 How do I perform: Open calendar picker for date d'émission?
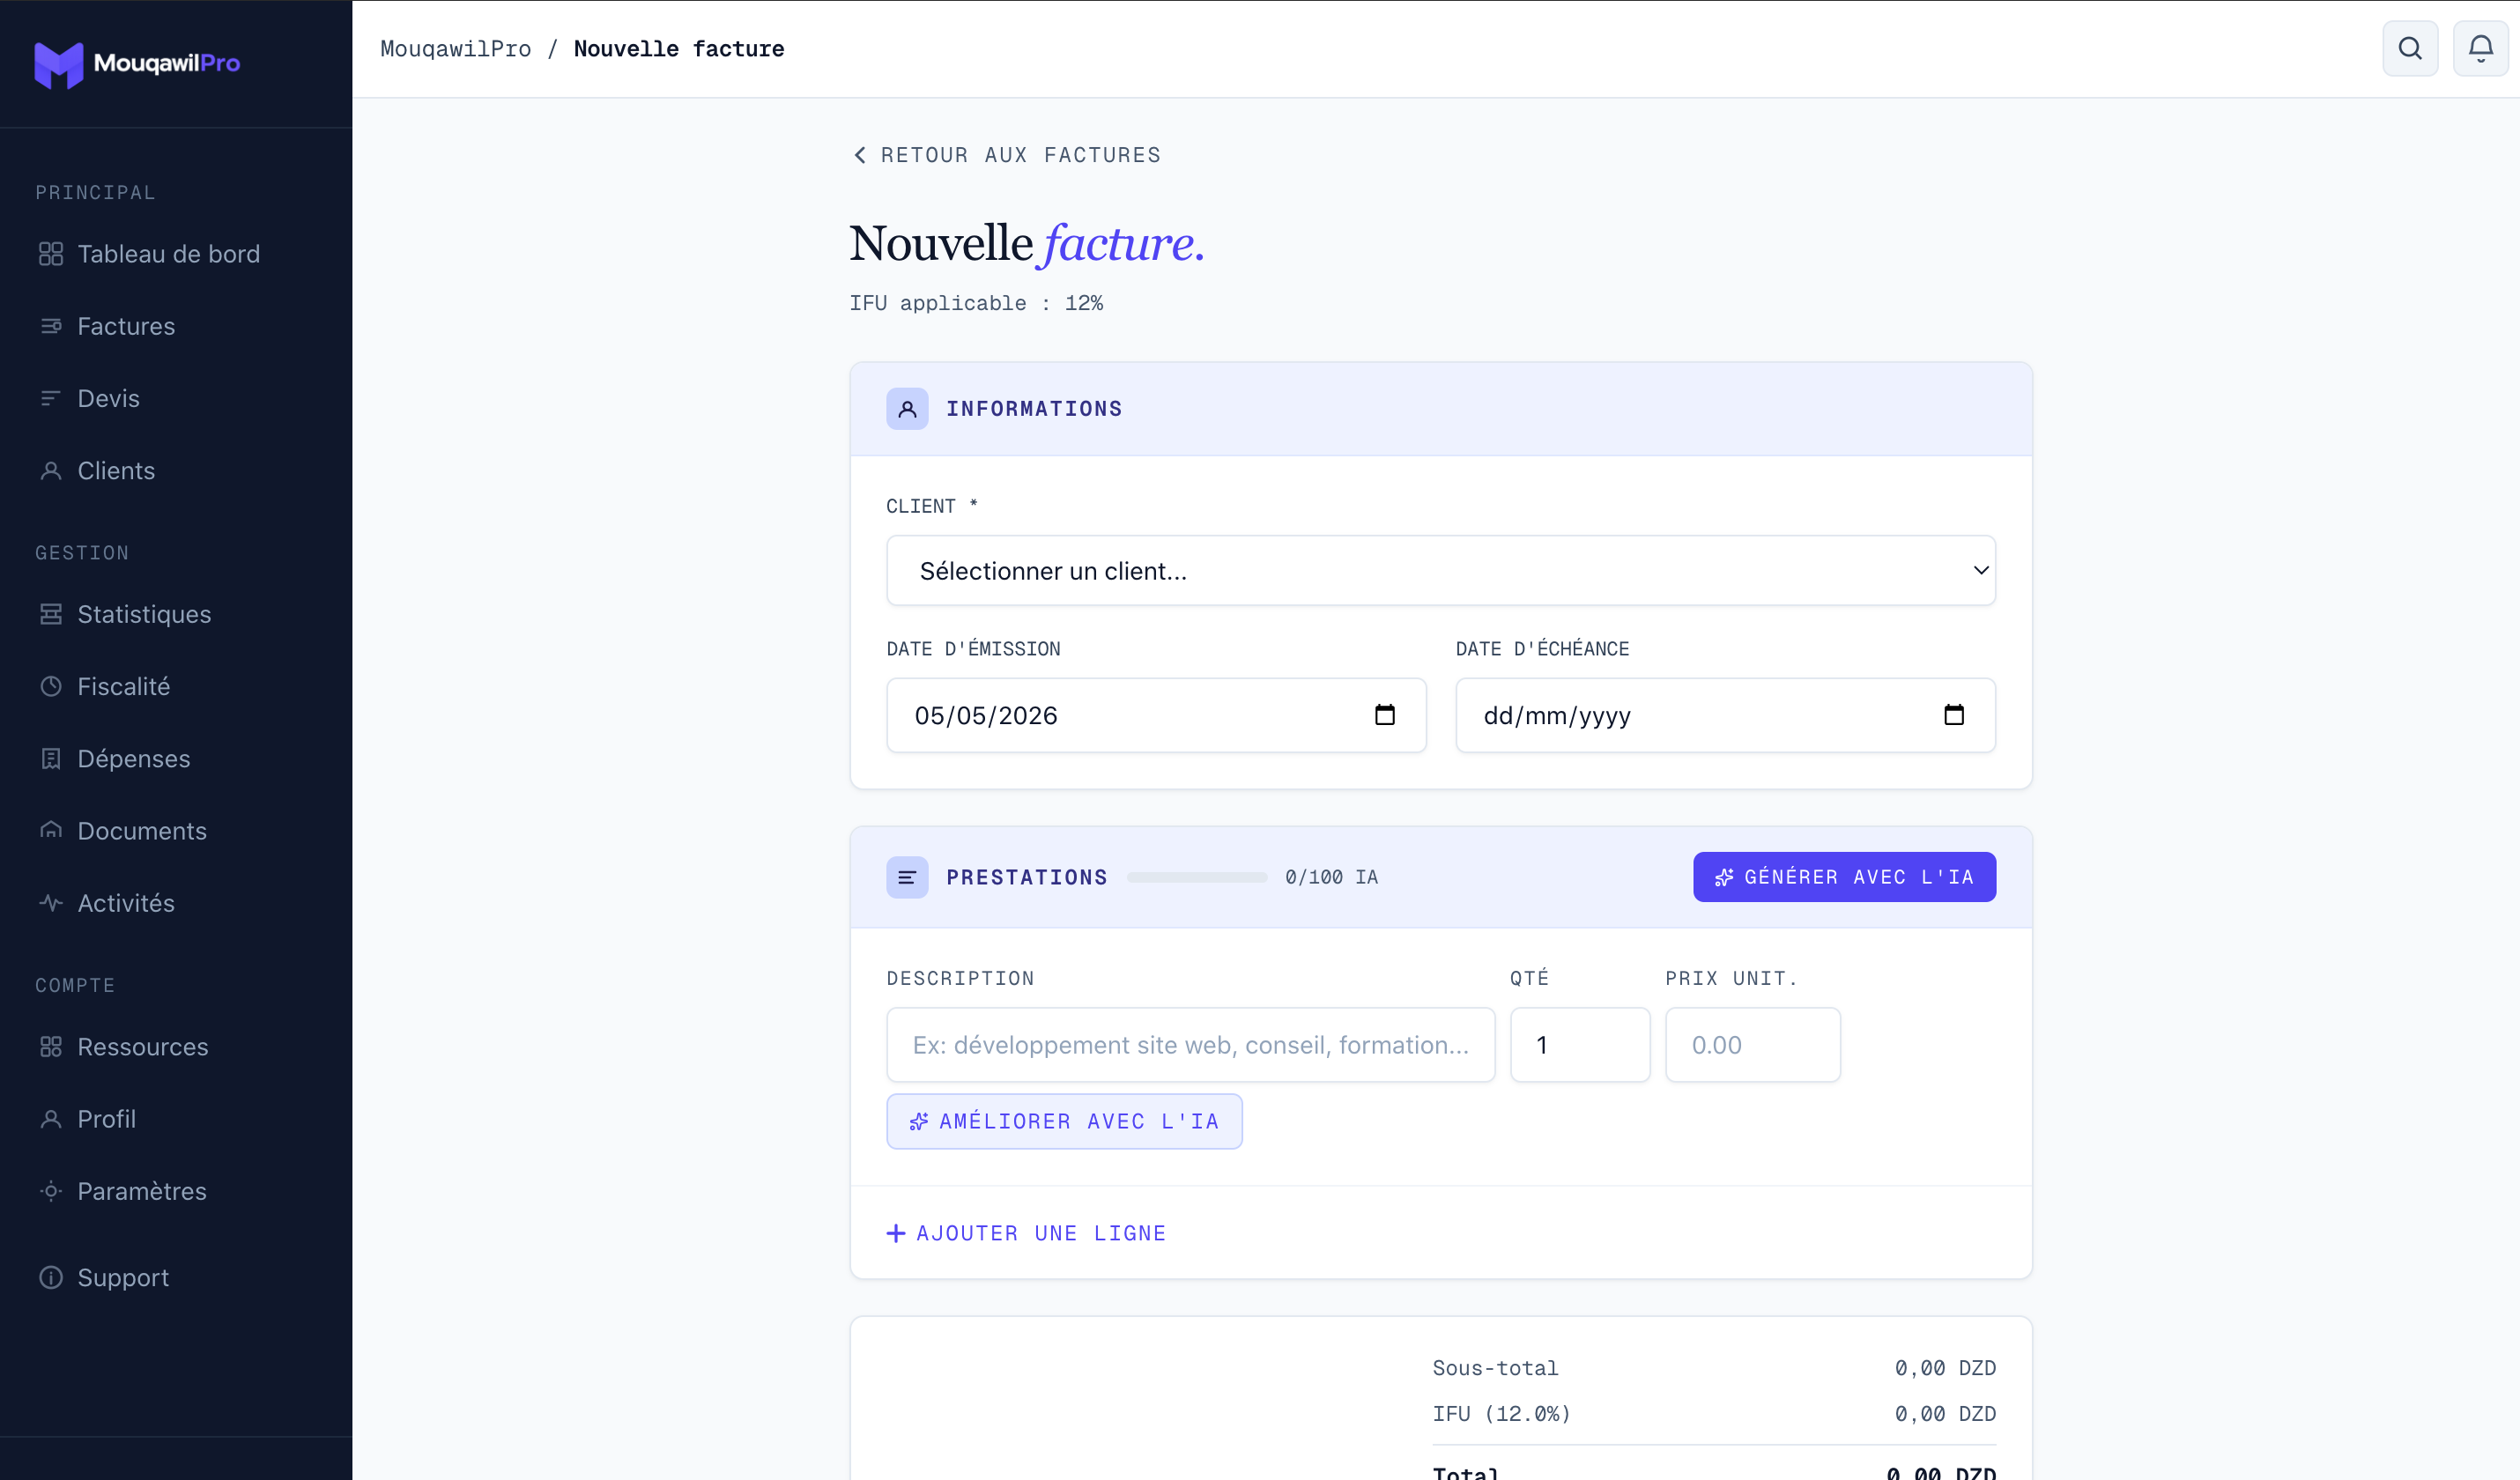pyautogui.click(x=1385, y=715)
